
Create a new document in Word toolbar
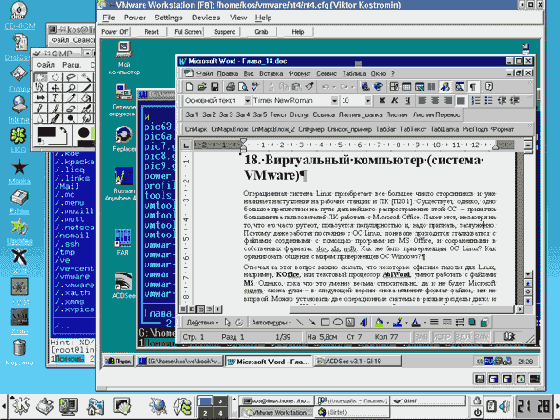click(x=189, y=86)
